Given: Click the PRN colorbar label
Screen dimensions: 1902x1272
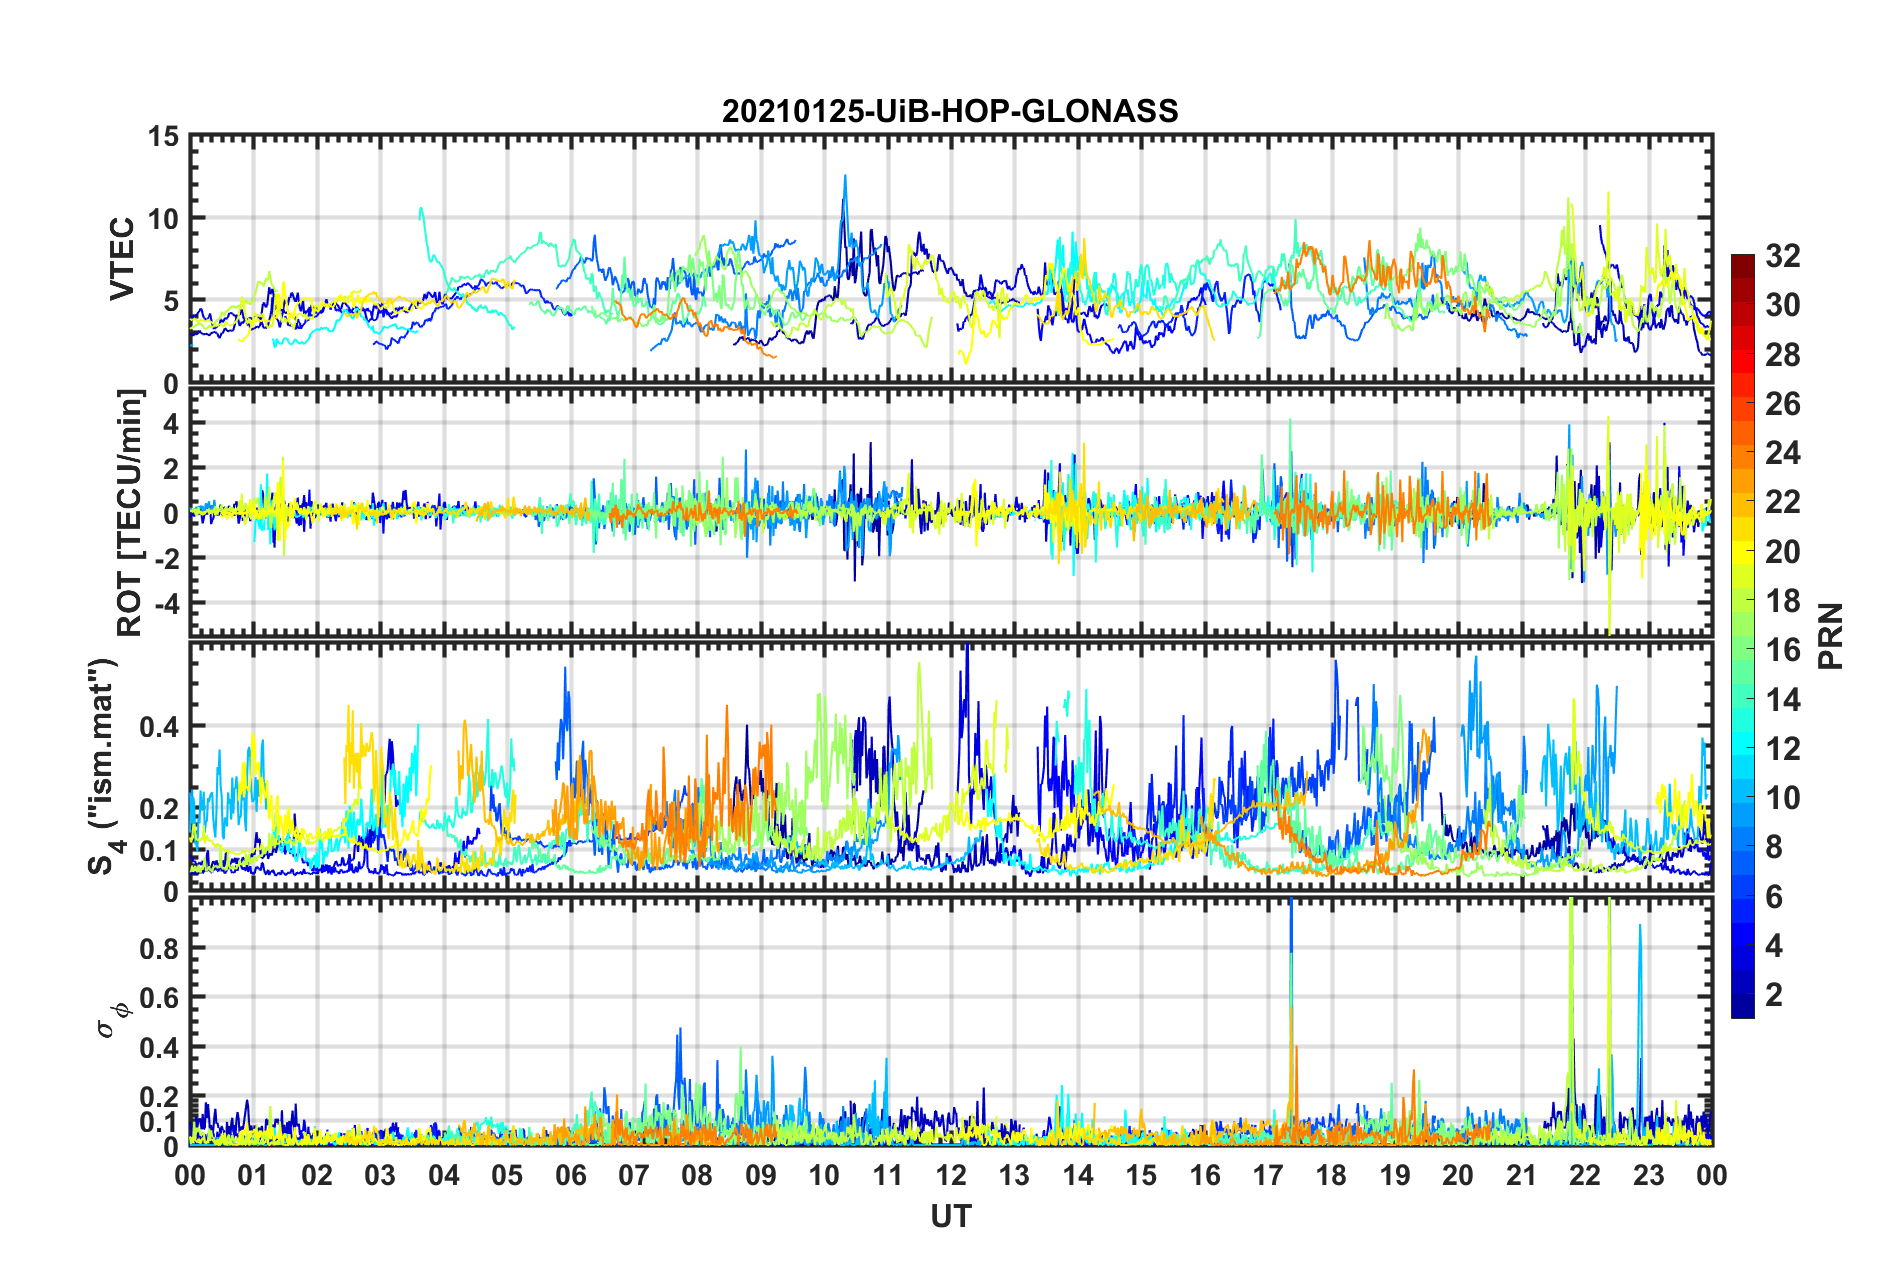Looking at the screenshot, I should pyautogui.click(x=1831, y=636).
